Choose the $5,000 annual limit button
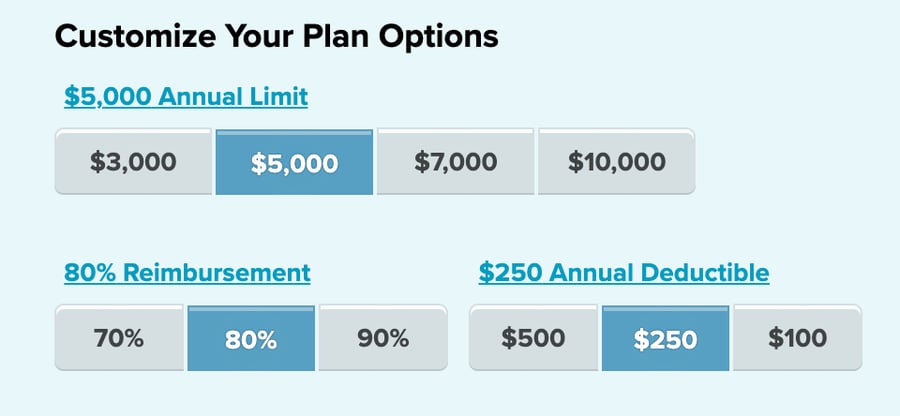 coord(294,162)
